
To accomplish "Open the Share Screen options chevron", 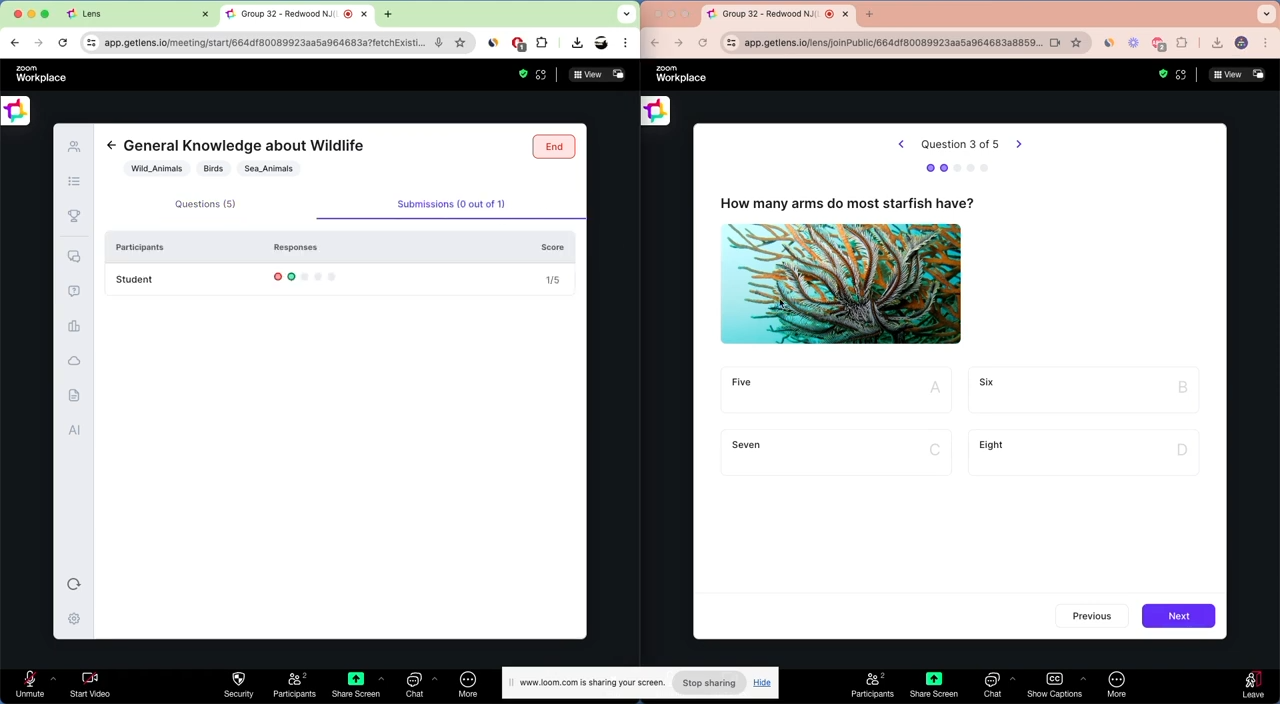I will pos(380,679).
